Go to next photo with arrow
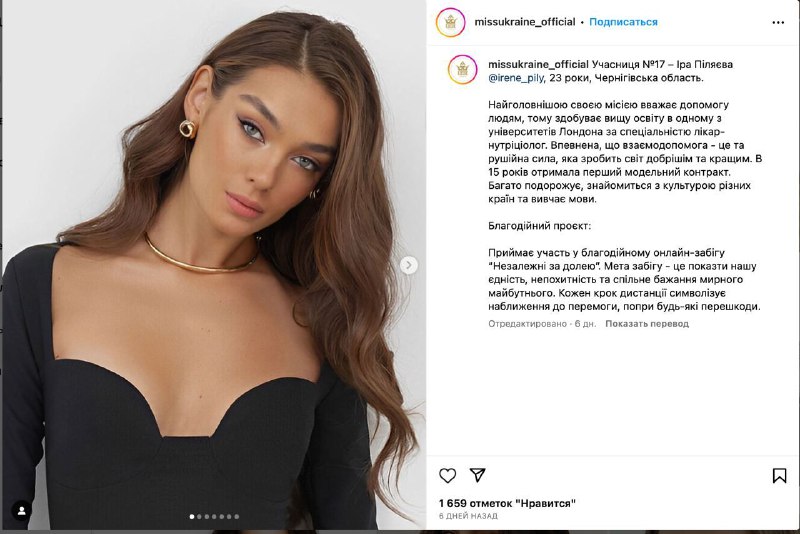The image size is (800, 534). tap(408, 265)
